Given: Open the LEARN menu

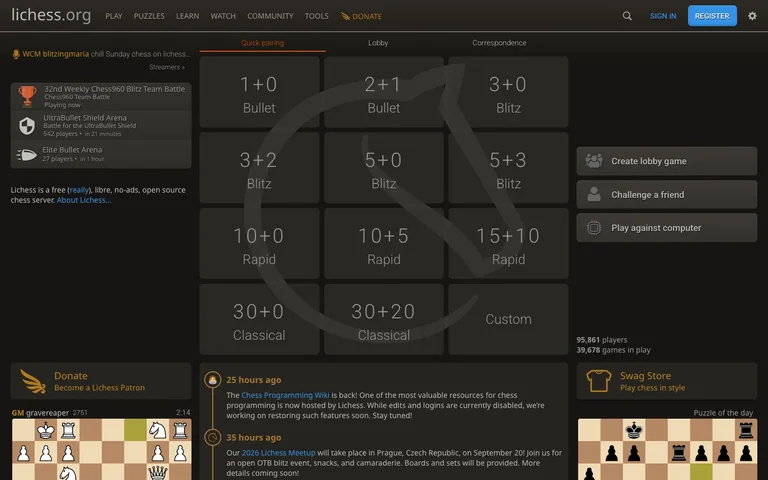Looking at the screenshot, I should [x=188, y=16].
